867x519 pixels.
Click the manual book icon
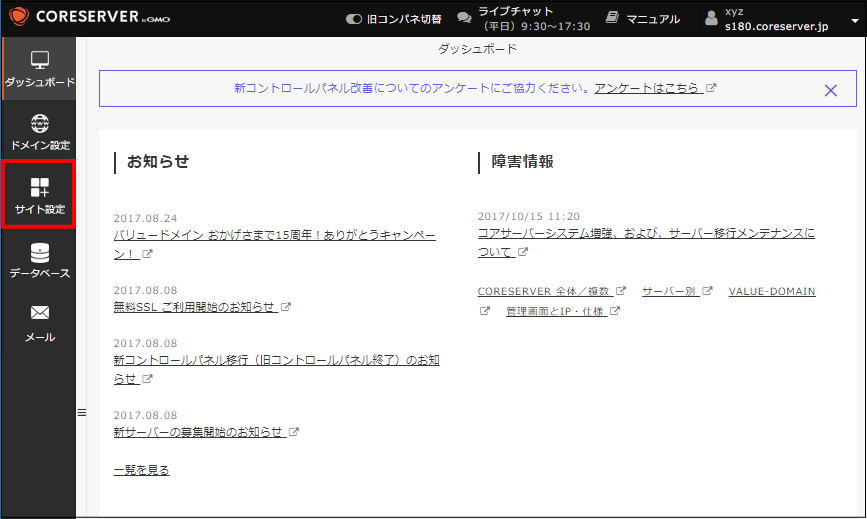coord(612,17)
